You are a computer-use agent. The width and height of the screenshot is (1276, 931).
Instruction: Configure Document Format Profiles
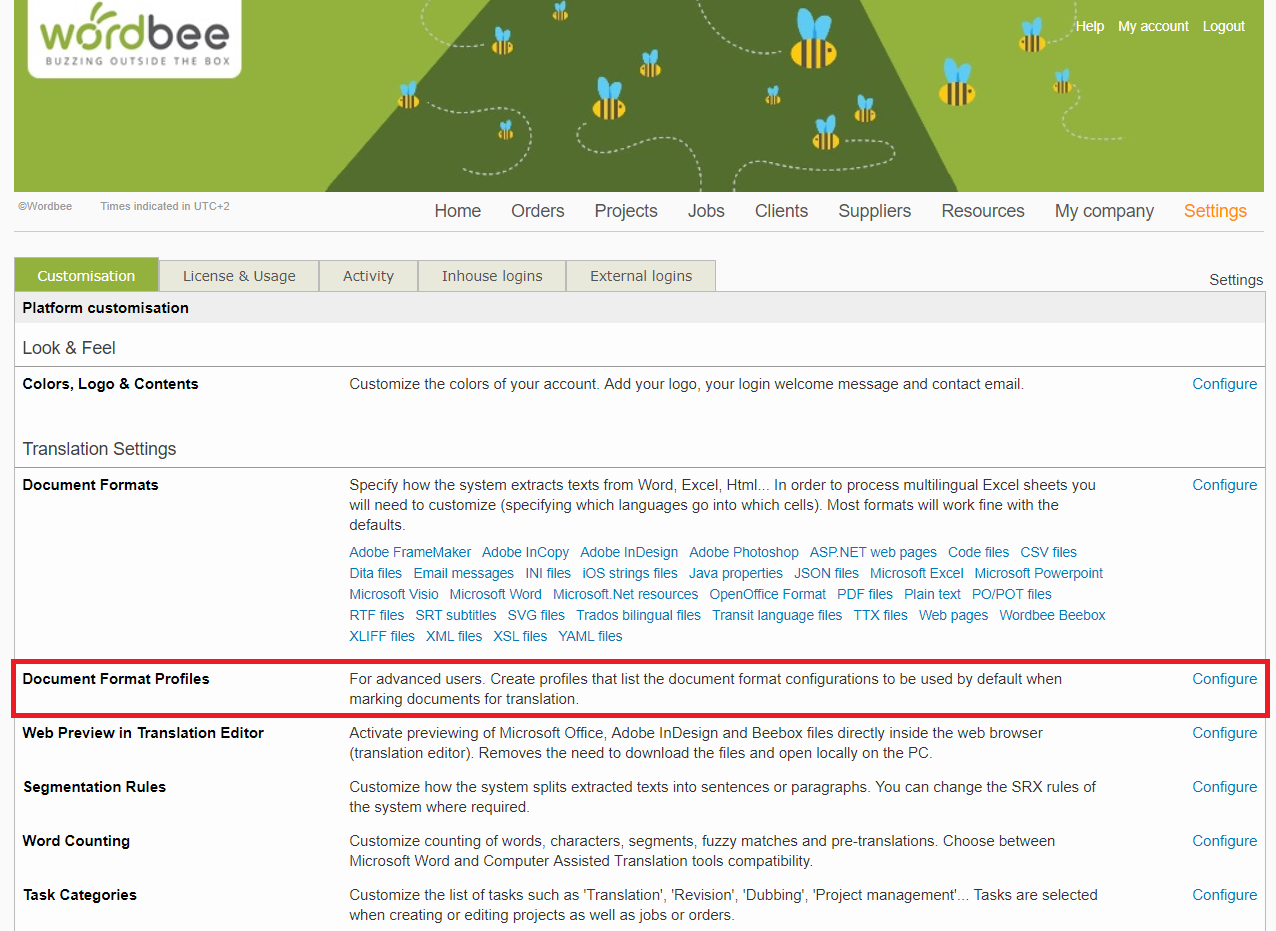[x=1224, y=679]
